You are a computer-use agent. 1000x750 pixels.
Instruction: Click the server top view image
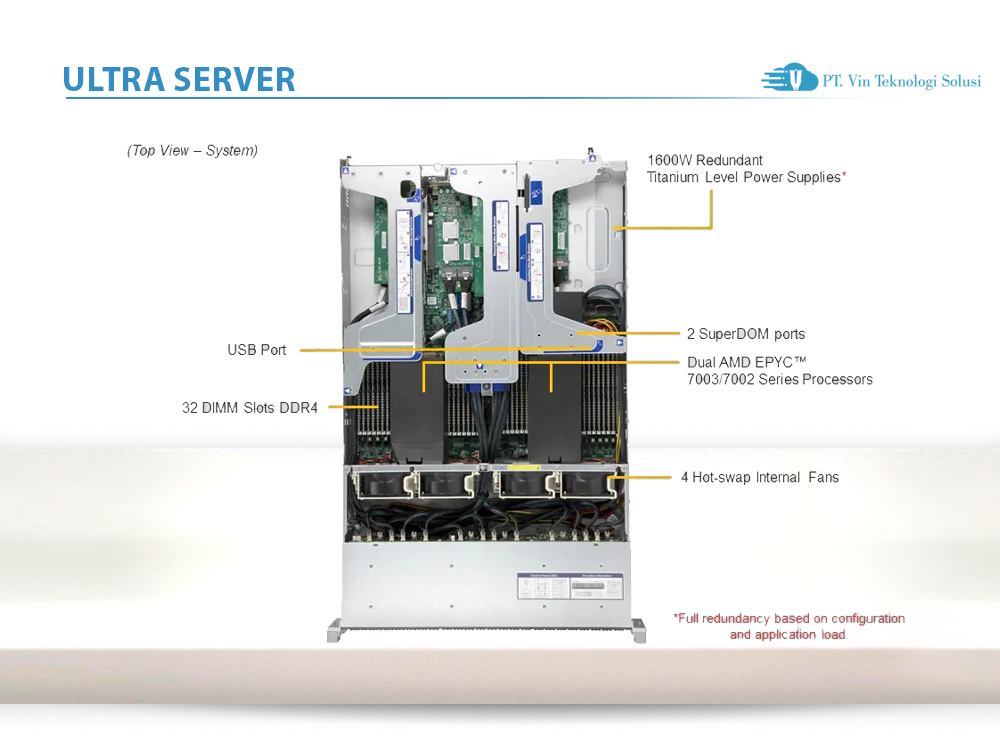pos(486,395)
